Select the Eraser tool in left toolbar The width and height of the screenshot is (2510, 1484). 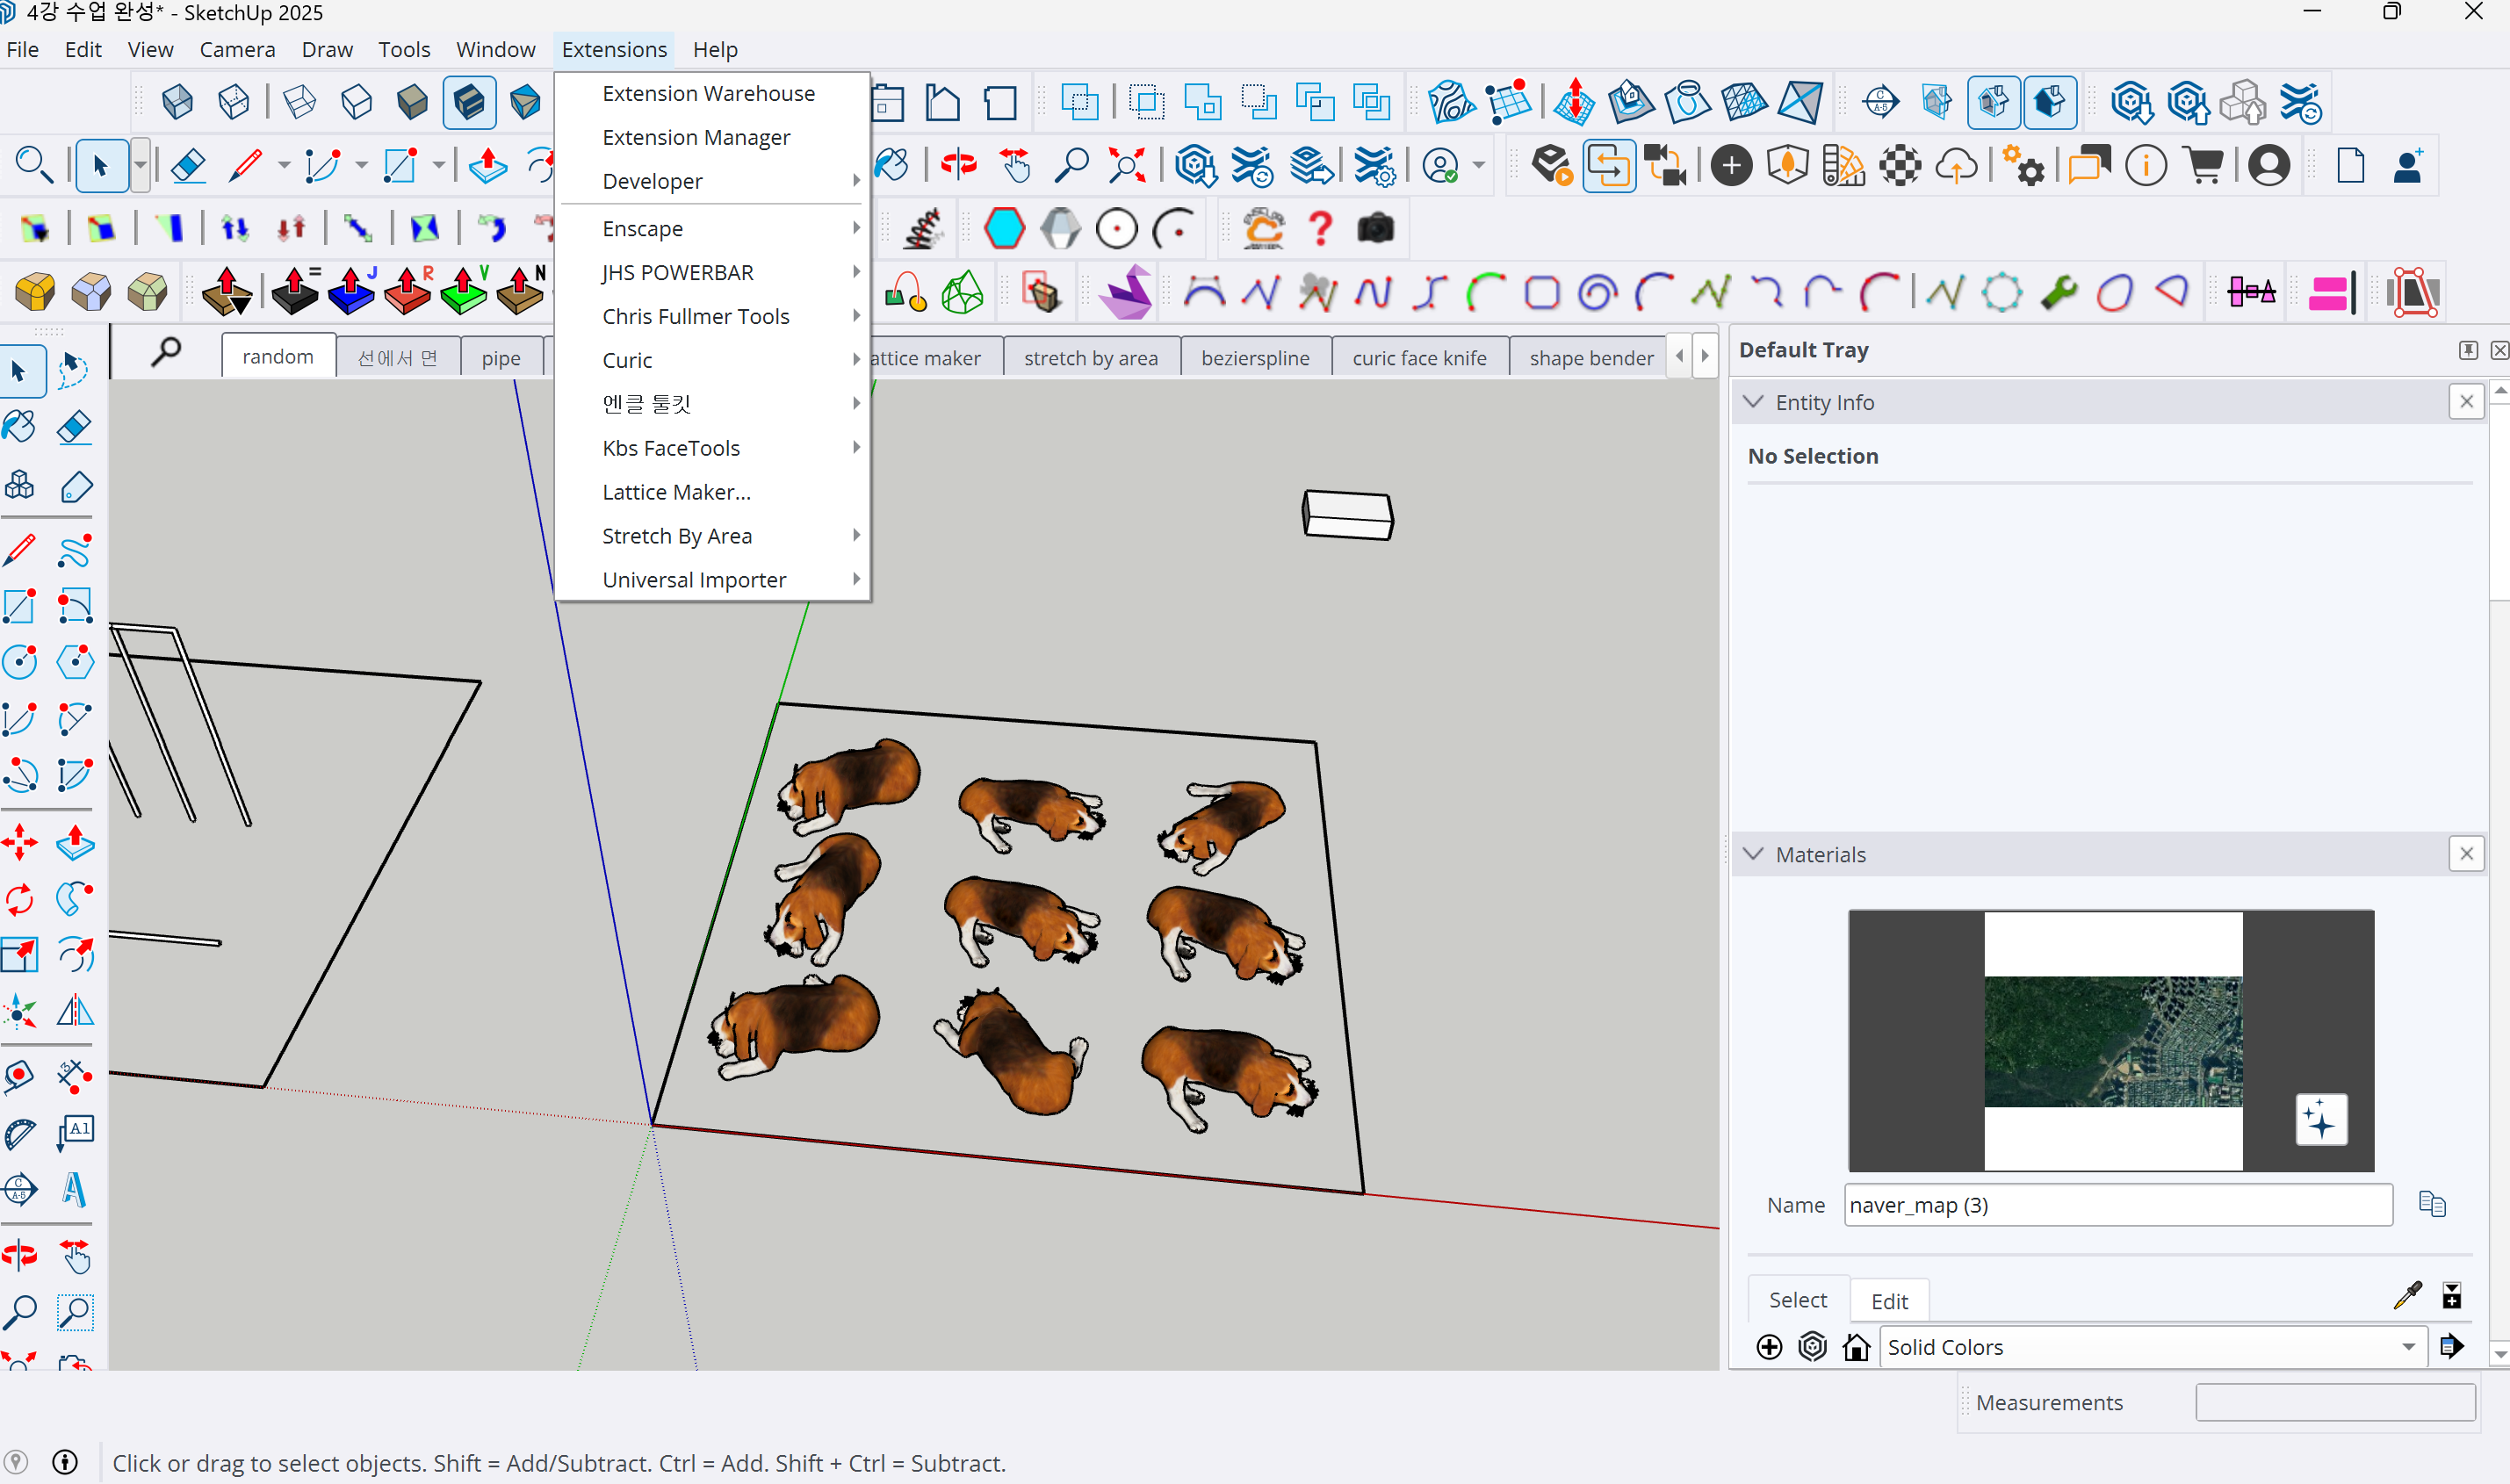pos(75,428)
